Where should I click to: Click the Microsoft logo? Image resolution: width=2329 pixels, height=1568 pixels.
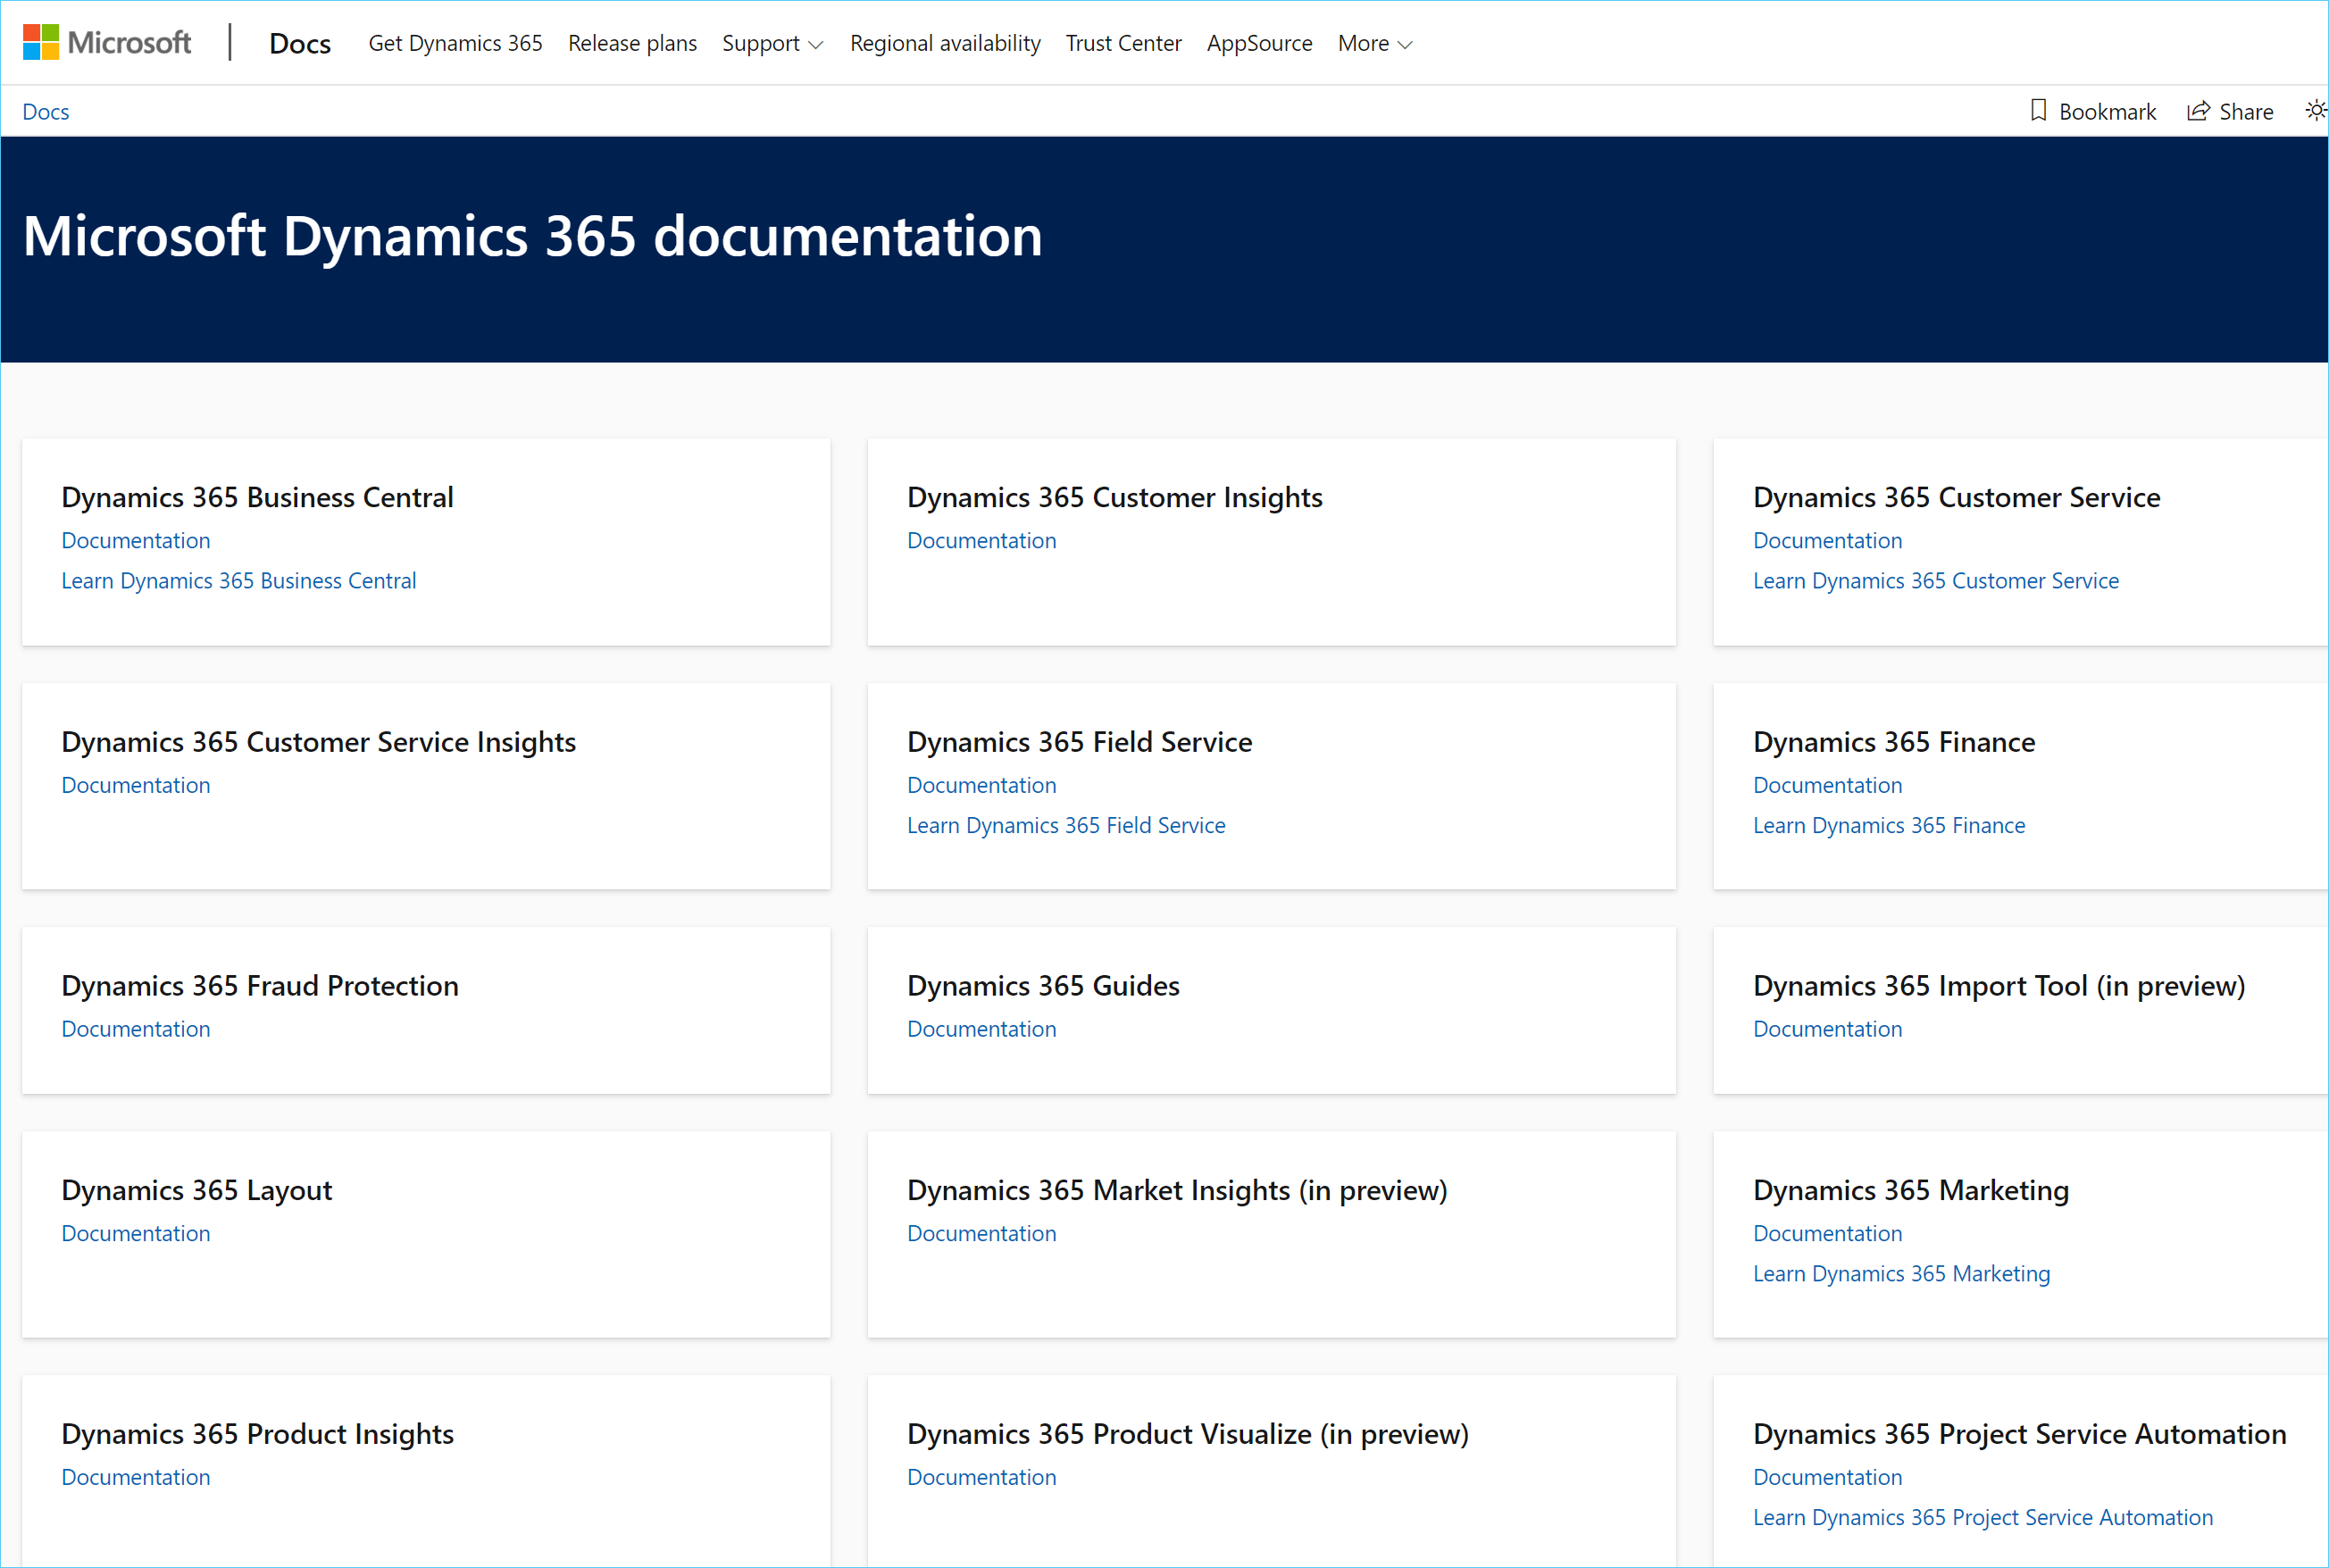(x=106, y=43)
